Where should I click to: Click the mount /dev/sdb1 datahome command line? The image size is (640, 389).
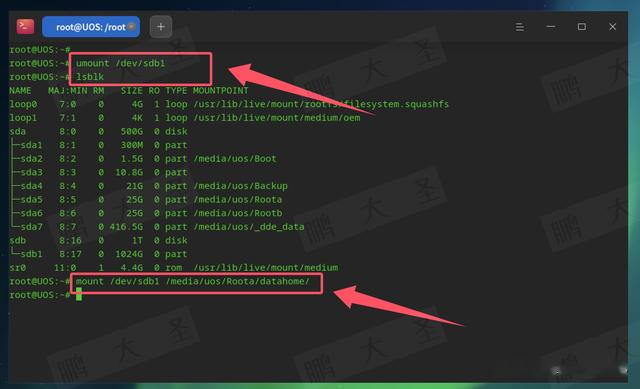193,281
